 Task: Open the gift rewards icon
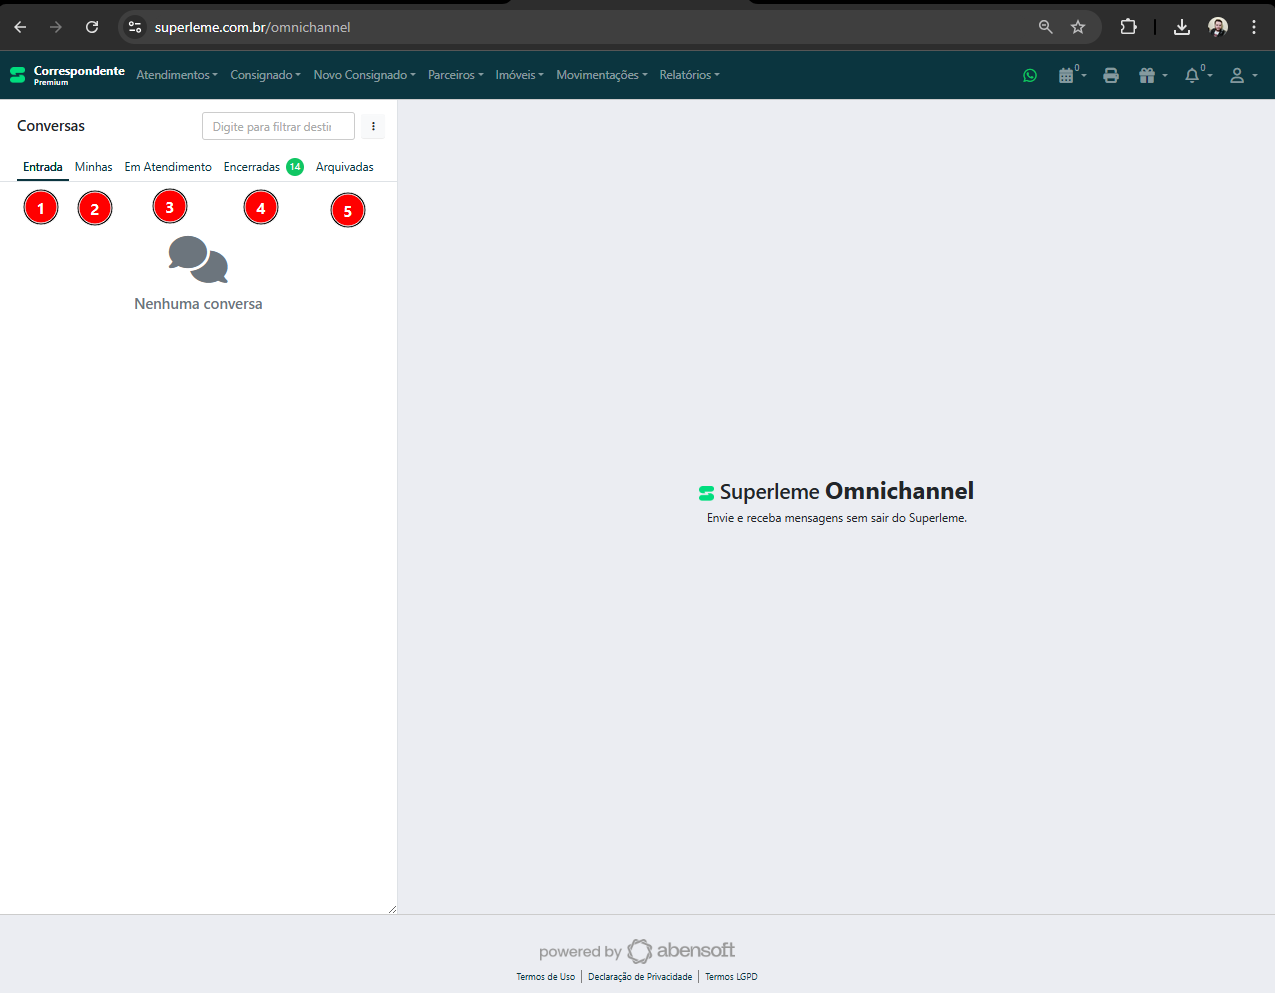[x=1148, y=75]
